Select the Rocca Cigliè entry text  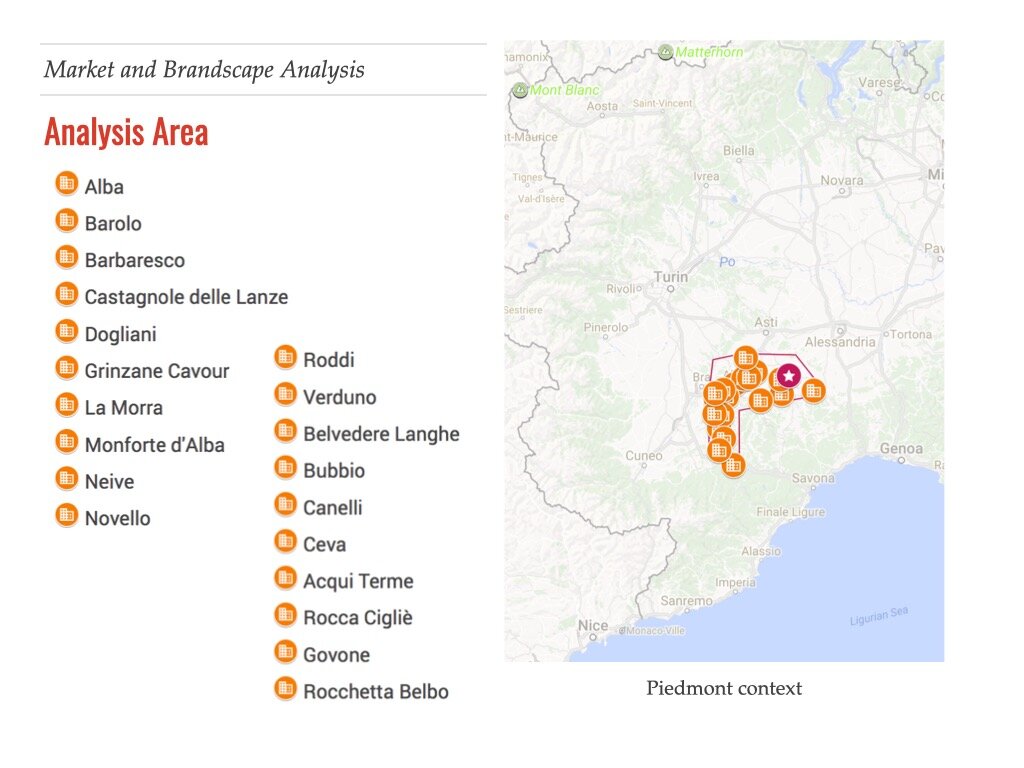358,618
